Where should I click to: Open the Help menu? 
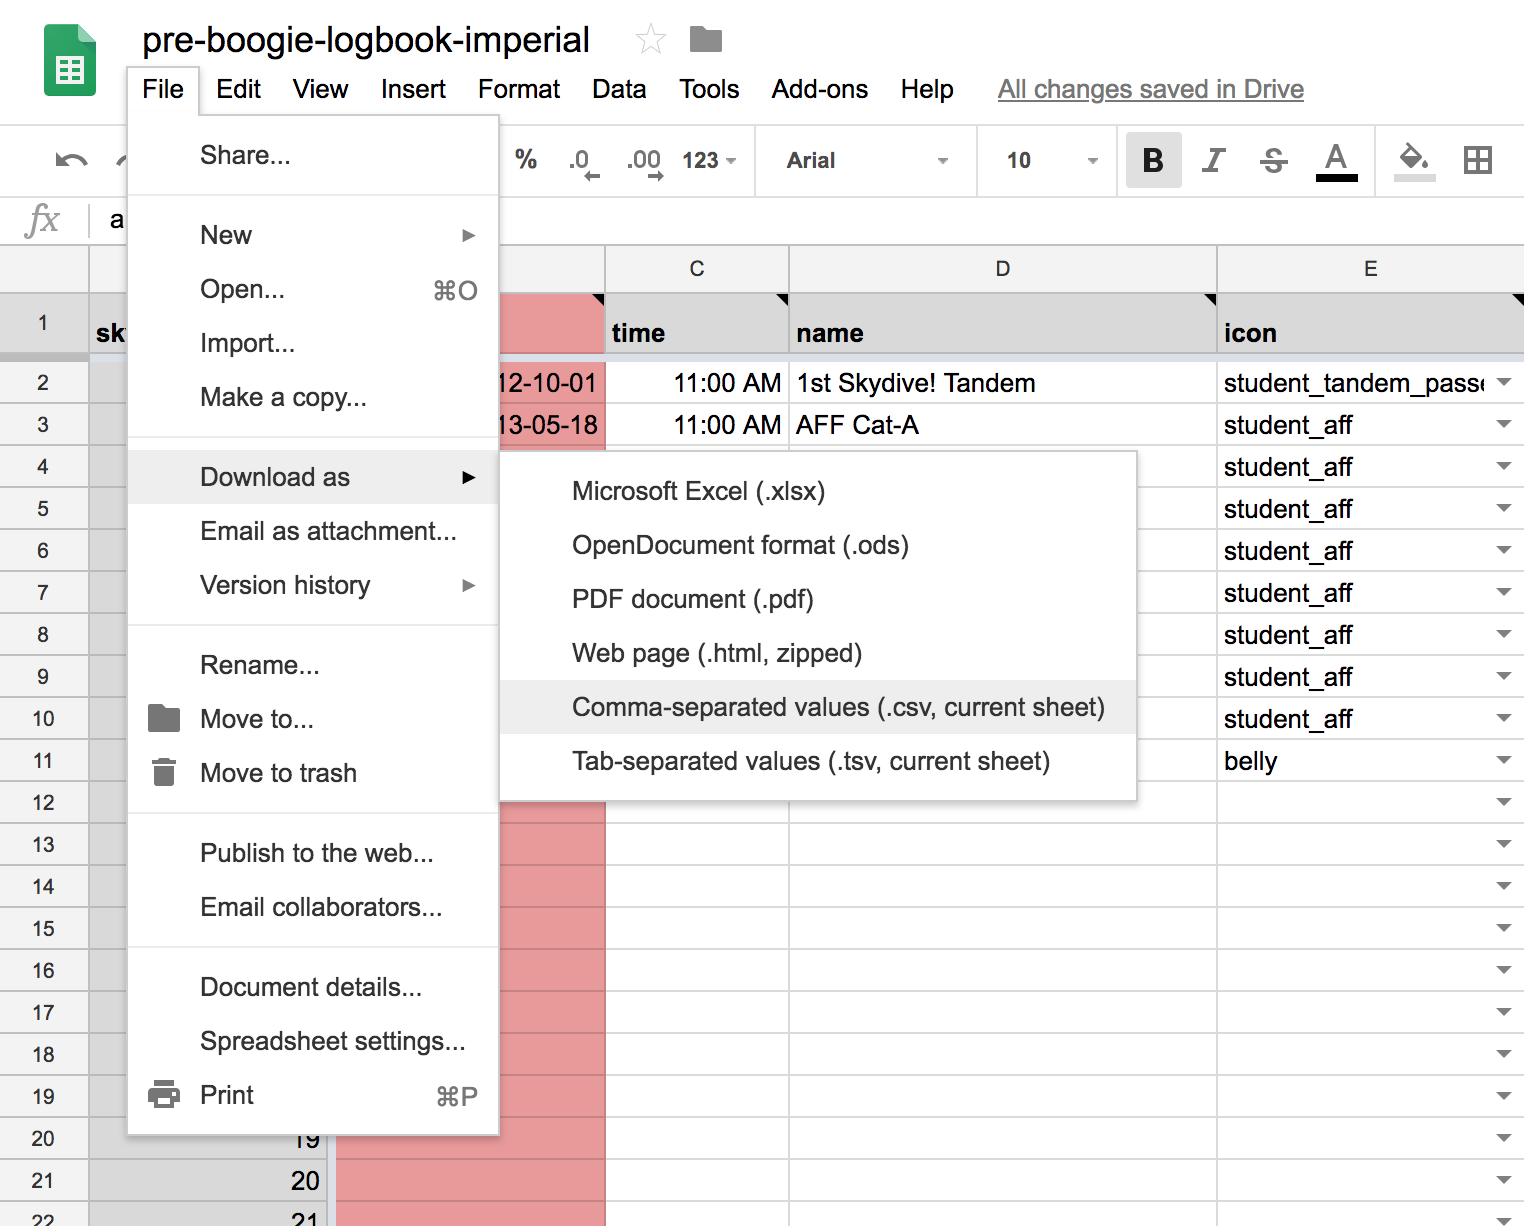coord(927,89)
